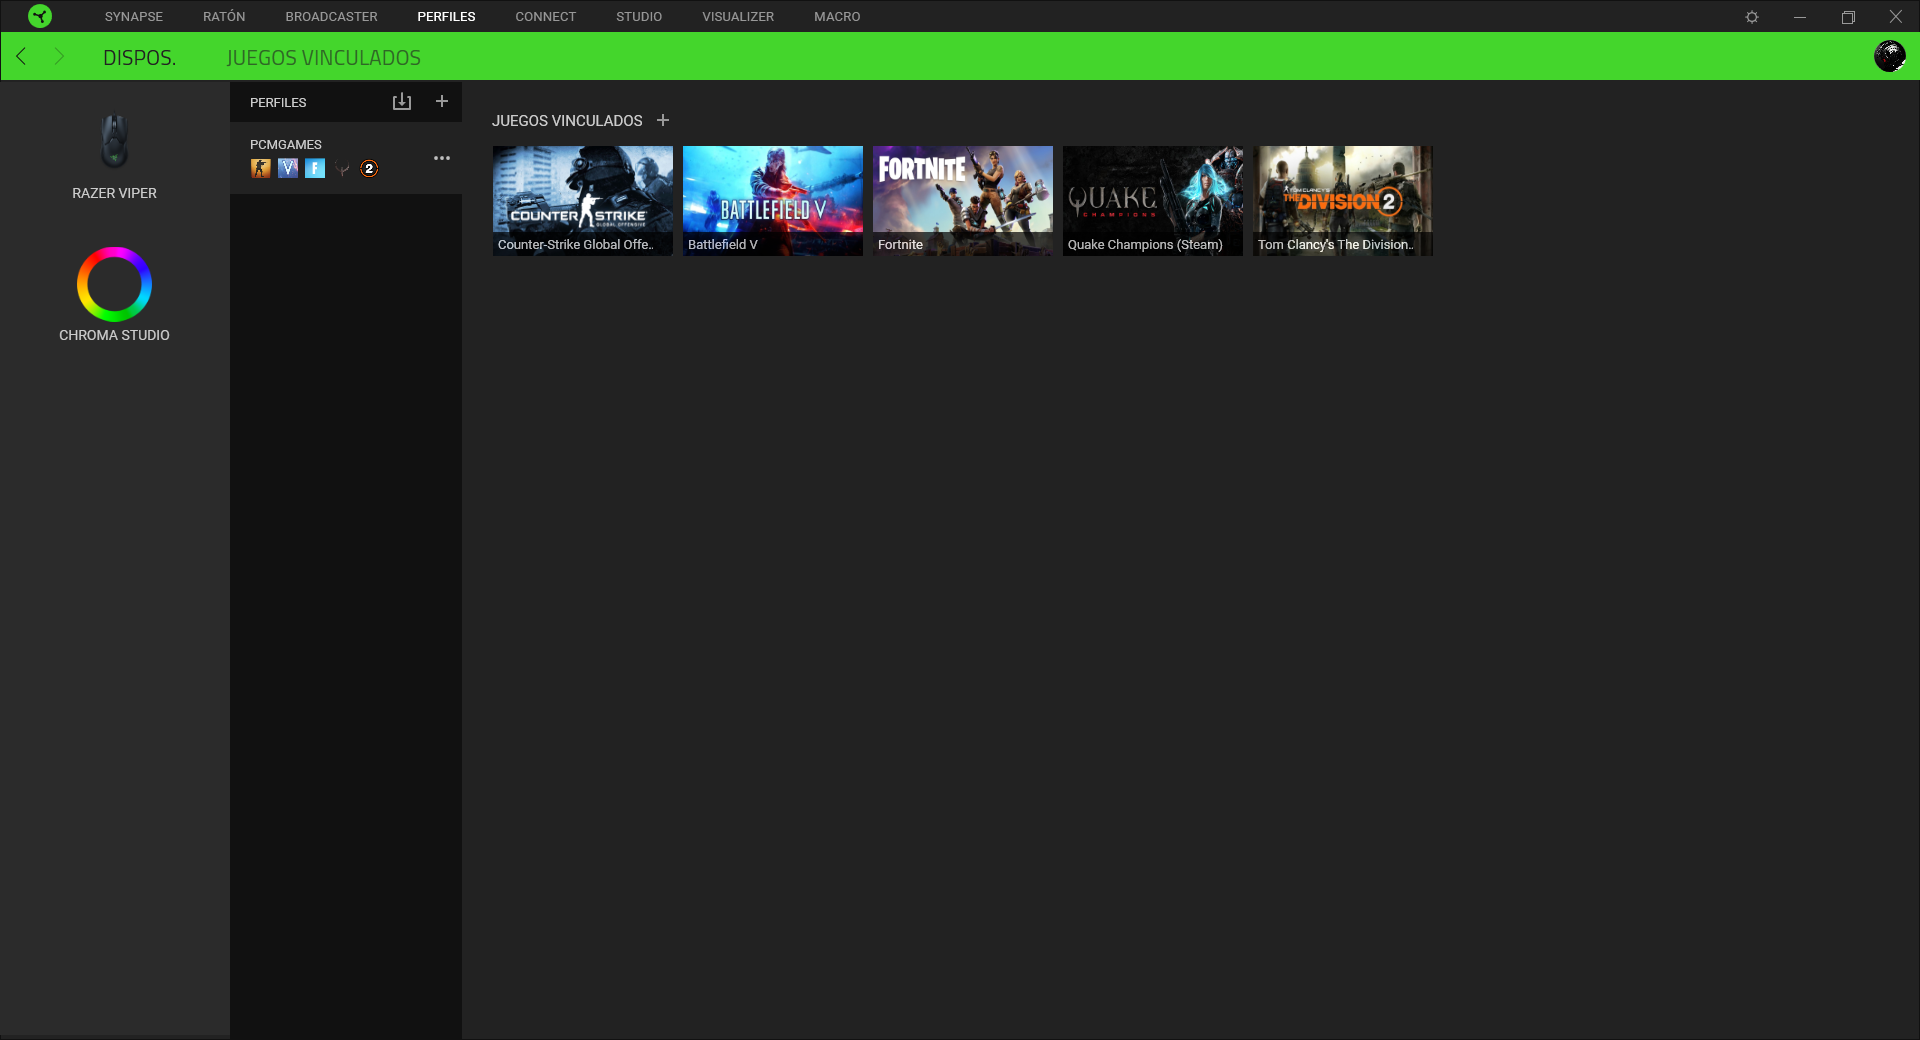Select the PCMGAMES profile
The width and height of the screenshot is (1920, 1040).
coord(346,158)
